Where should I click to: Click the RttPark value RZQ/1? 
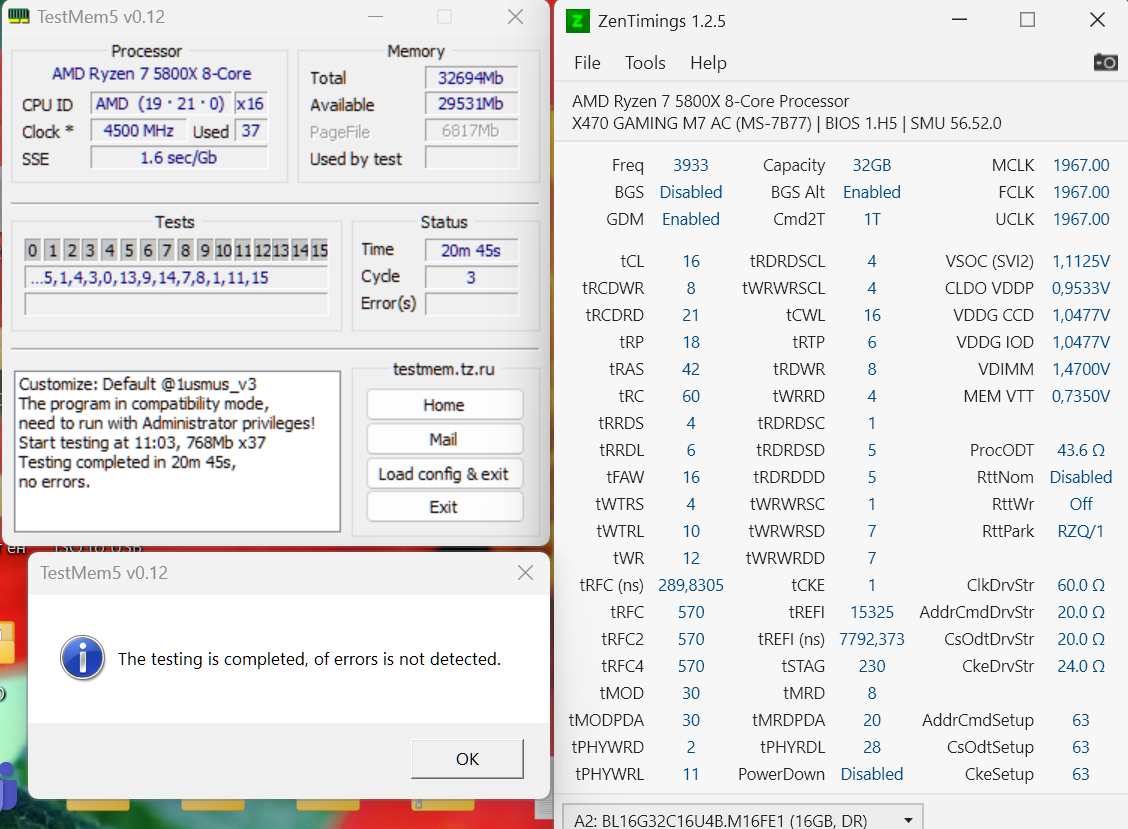pyautogui.click(x=1081, y=532)
